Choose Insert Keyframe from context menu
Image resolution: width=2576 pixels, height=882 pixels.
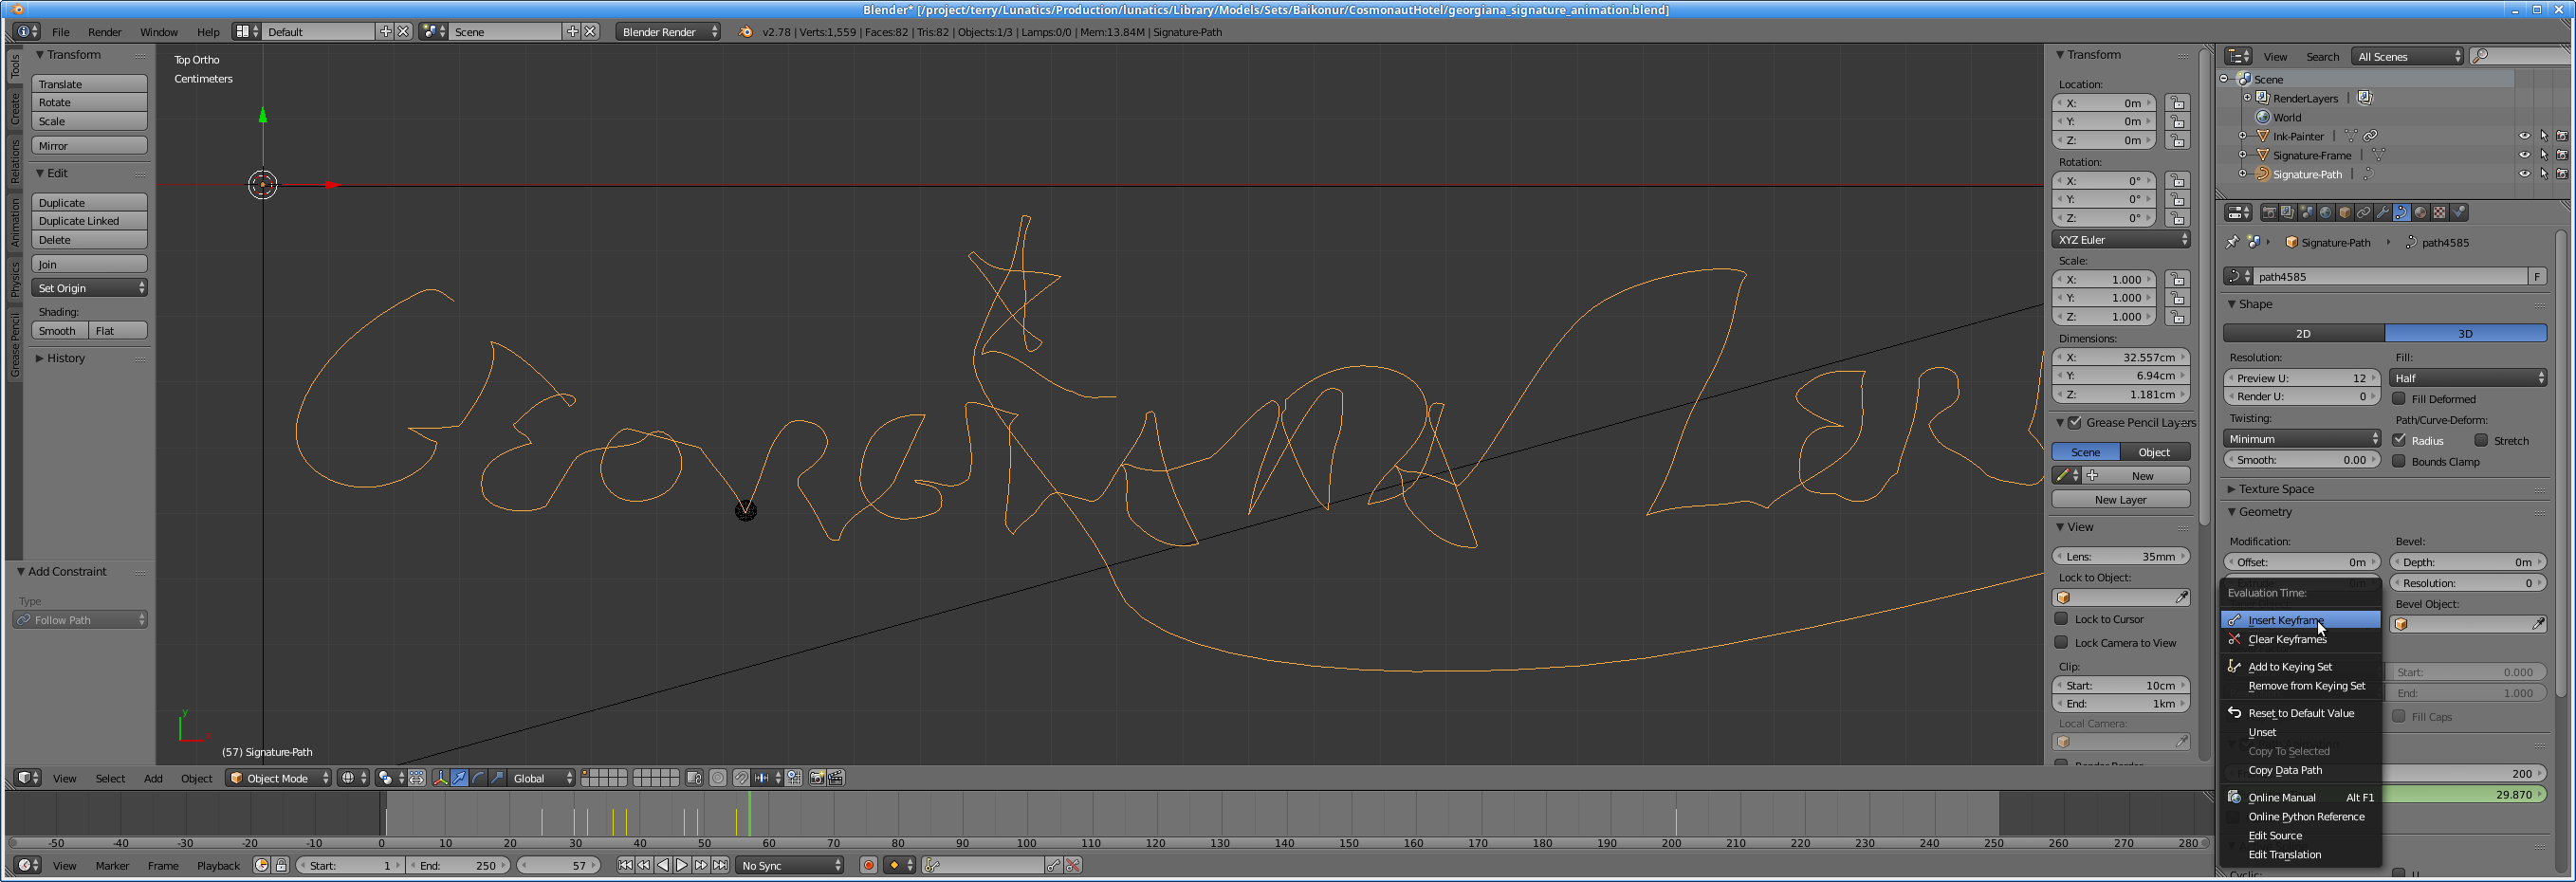point(2284,620)
